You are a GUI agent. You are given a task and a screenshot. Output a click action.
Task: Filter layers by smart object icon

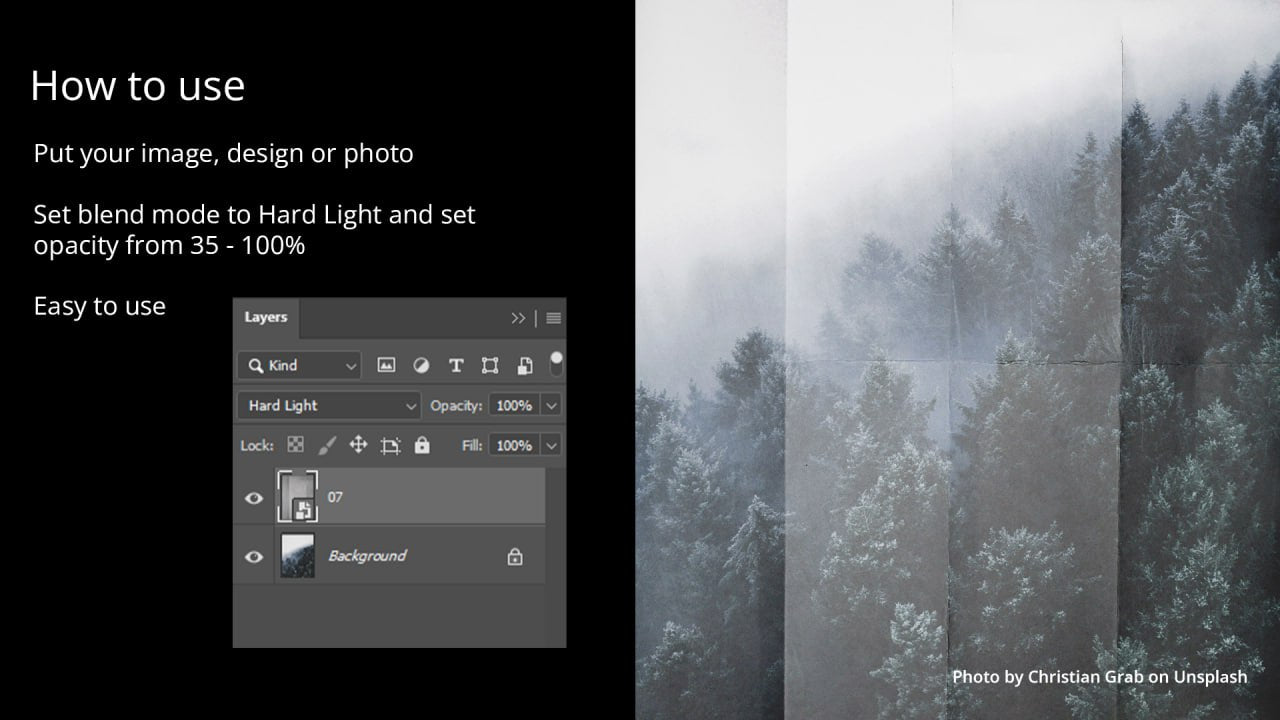(525, 366)
